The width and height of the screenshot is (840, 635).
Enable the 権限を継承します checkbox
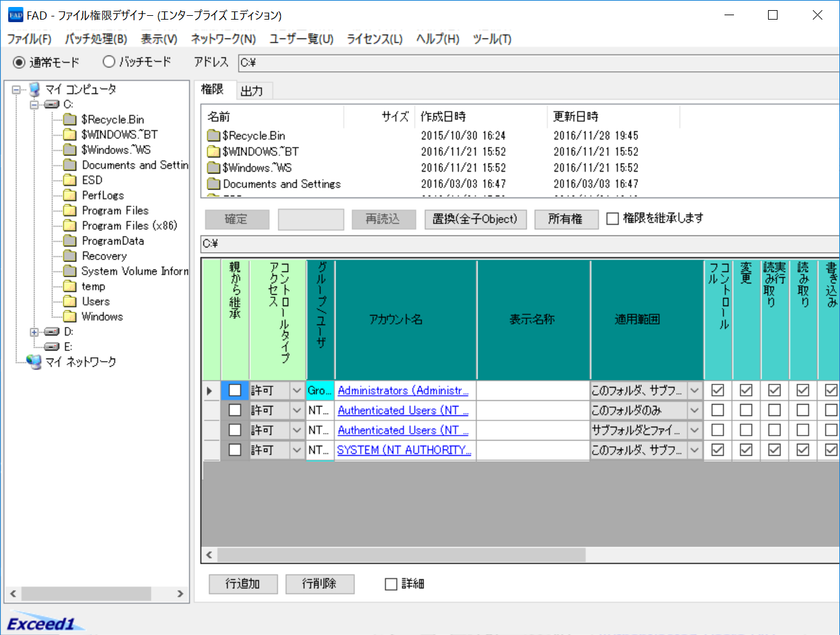click(x=612, y=219)
